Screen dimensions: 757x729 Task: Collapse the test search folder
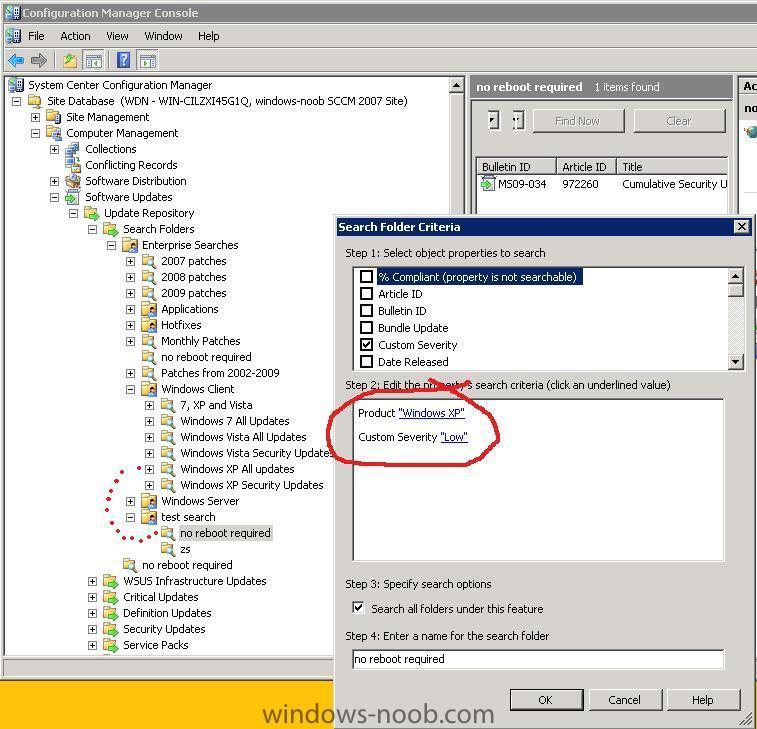130,517
